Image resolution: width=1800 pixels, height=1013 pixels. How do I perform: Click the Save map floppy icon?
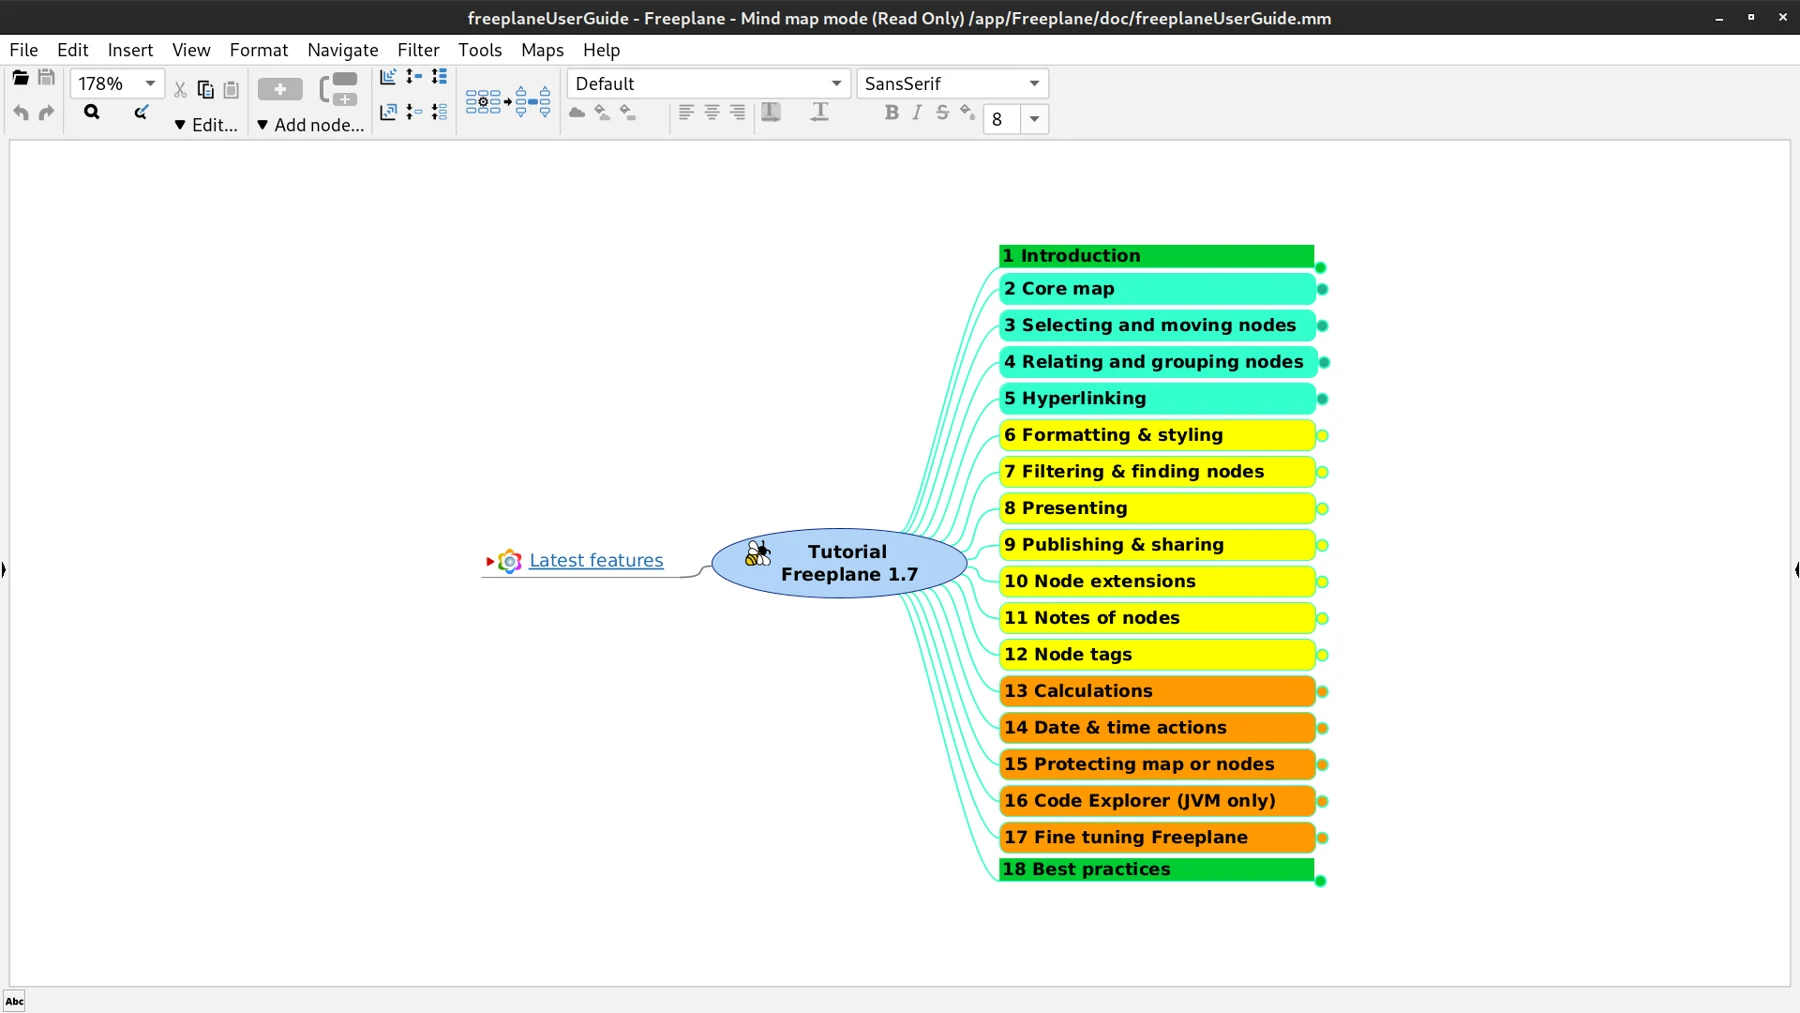[x=46, y=77]
